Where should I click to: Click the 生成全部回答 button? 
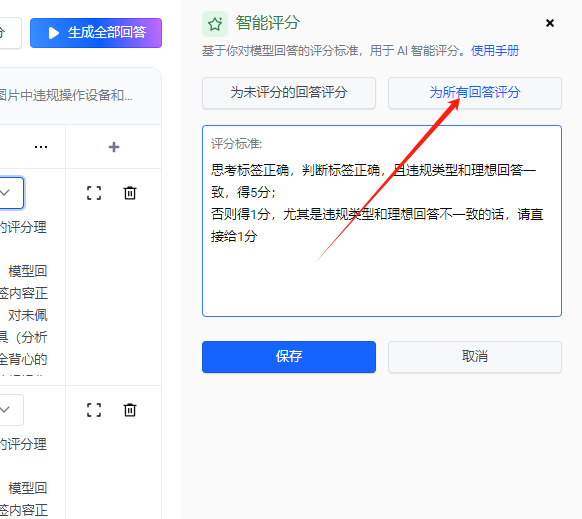pyautogui.click(x=96, y=33)
